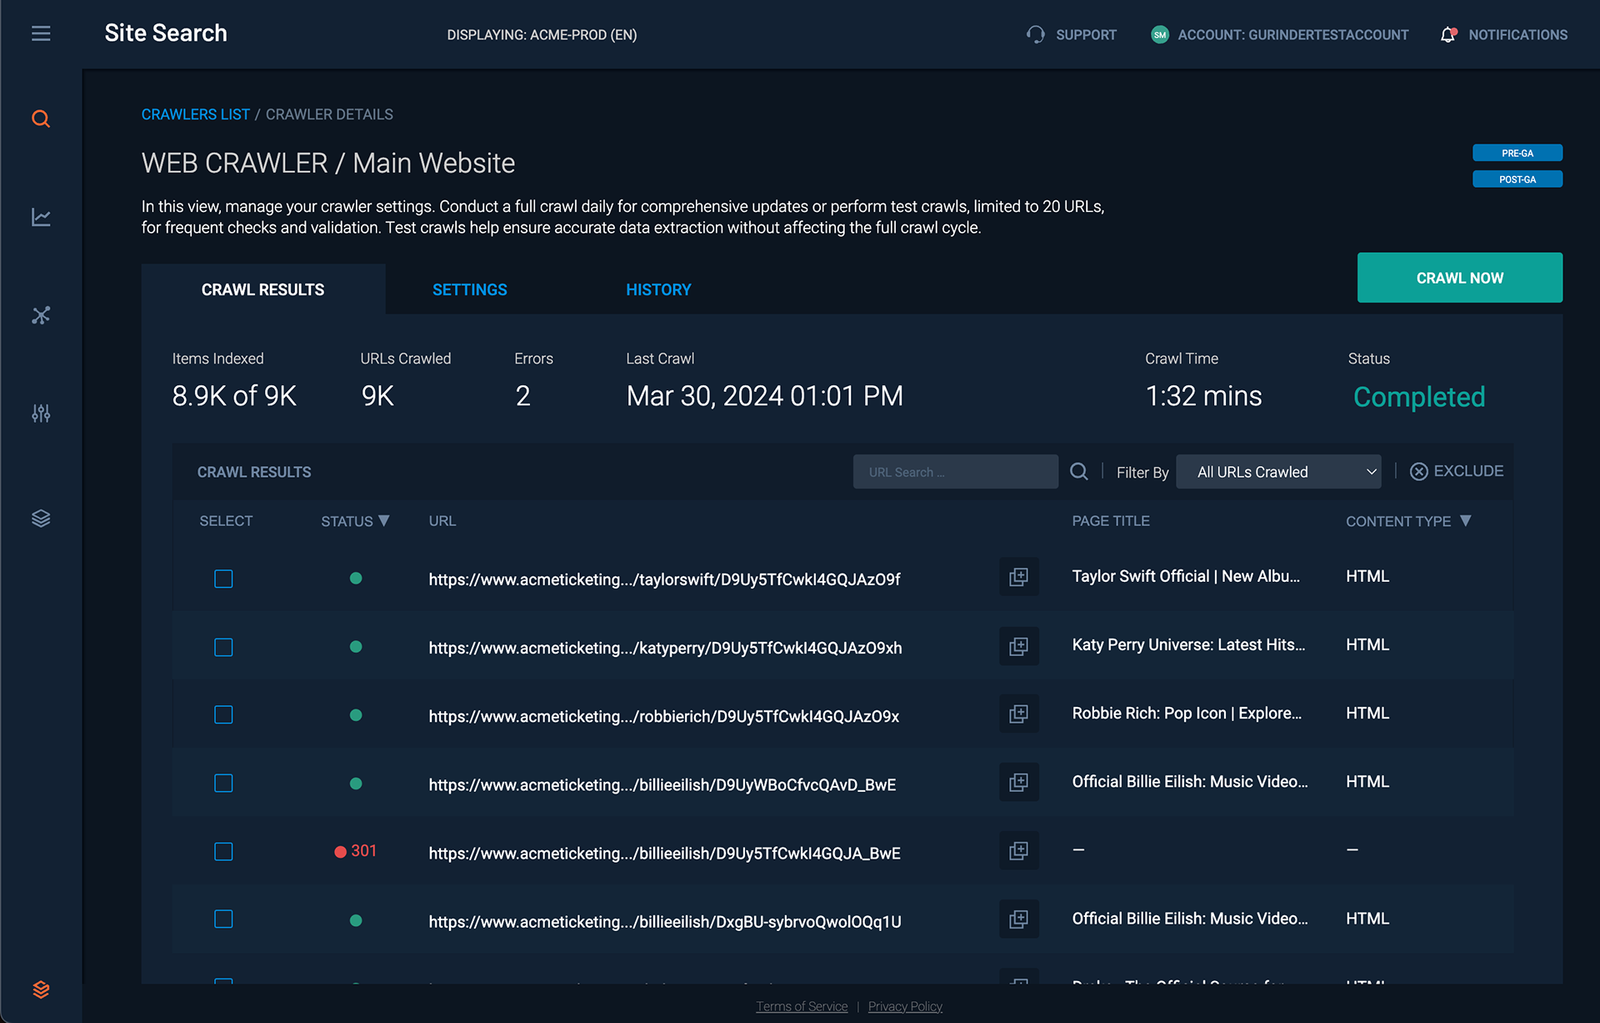Click the EXCLUDE label
This screenshot has width=1600, height=1023.
click(1469, 471)
